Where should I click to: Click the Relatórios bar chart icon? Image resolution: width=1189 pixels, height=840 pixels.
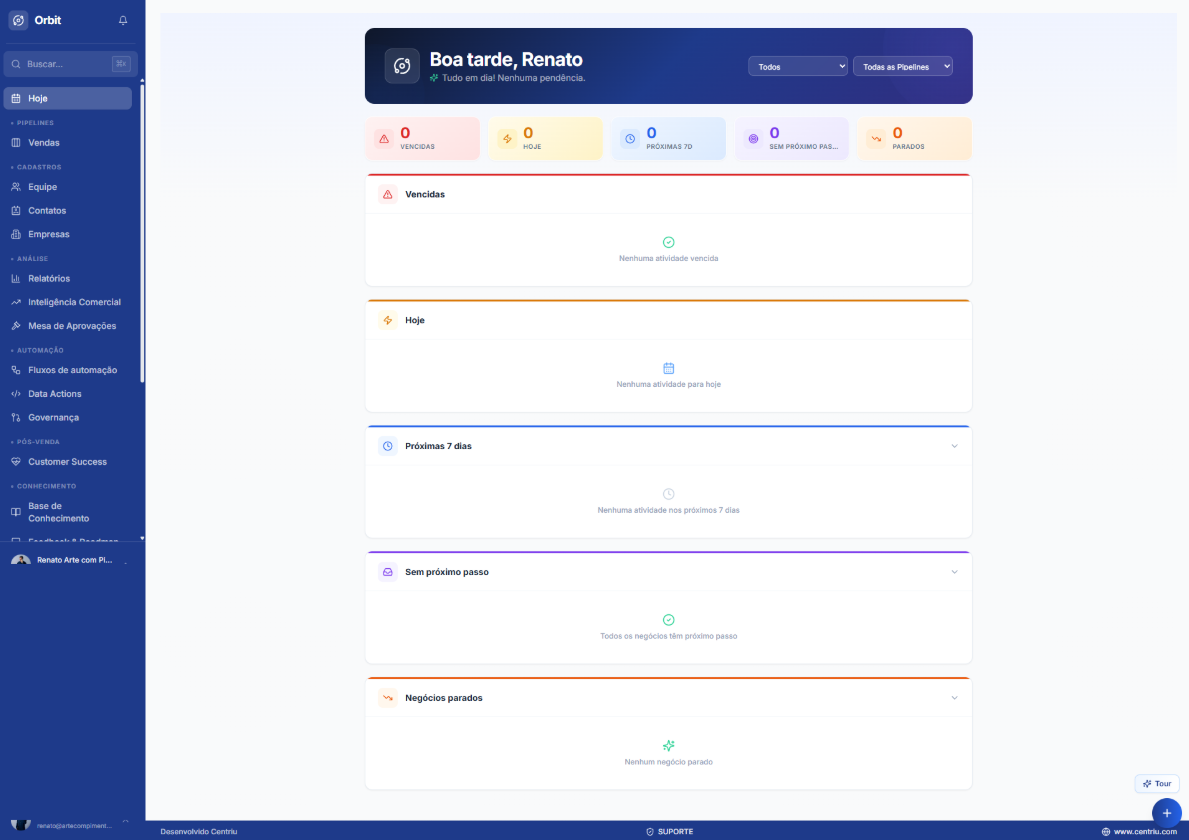(16, 279)
